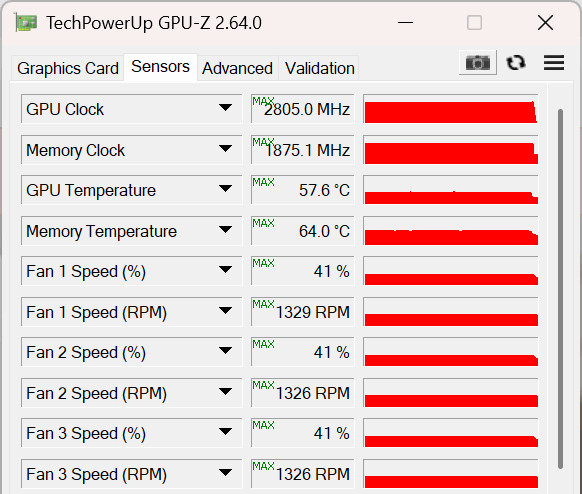
Task: Click the GPU Clock red history graph
Action: [451, 109]
